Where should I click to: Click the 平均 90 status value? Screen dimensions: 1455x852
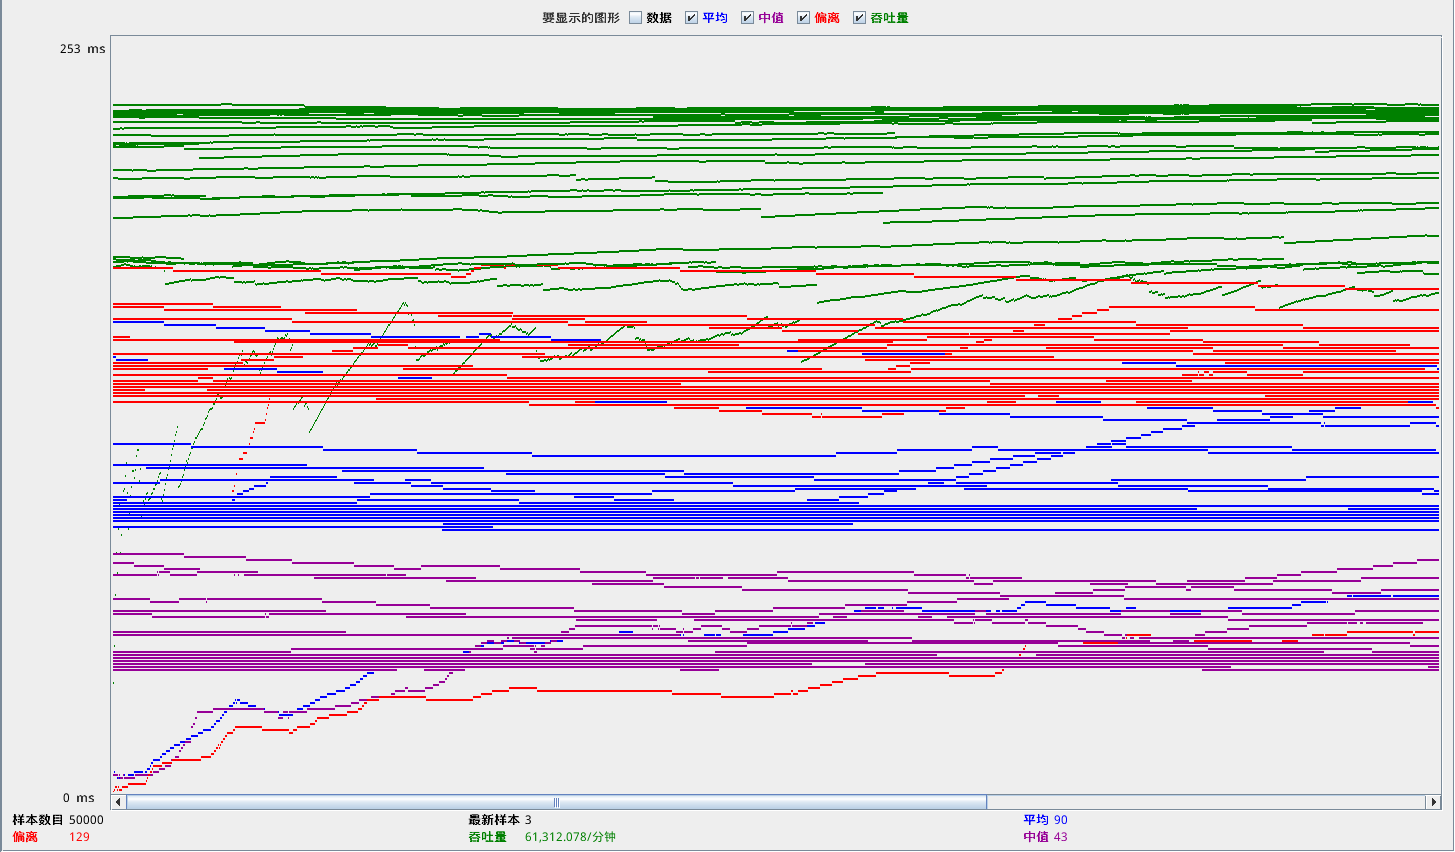pyautogui.click(x=1061, y=820)
